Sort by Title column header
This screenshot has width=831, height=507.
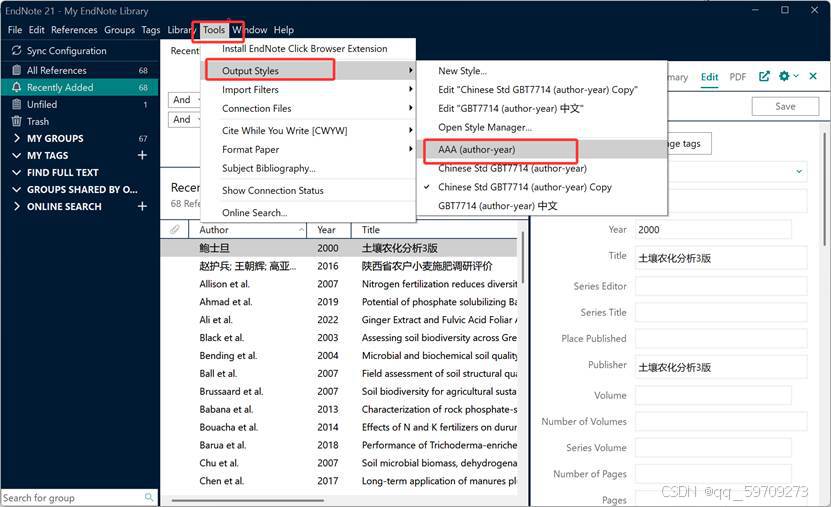point(435,229)
